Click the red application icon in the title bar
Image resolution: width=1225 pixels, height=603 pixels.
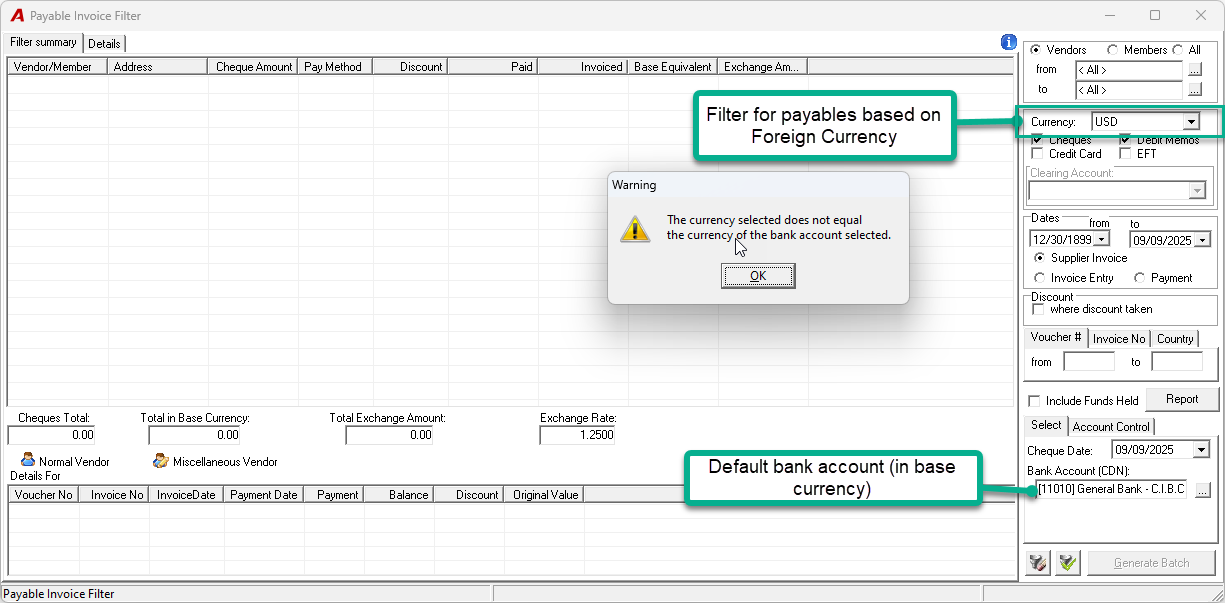pyautogui.click(x=16, y=16)
